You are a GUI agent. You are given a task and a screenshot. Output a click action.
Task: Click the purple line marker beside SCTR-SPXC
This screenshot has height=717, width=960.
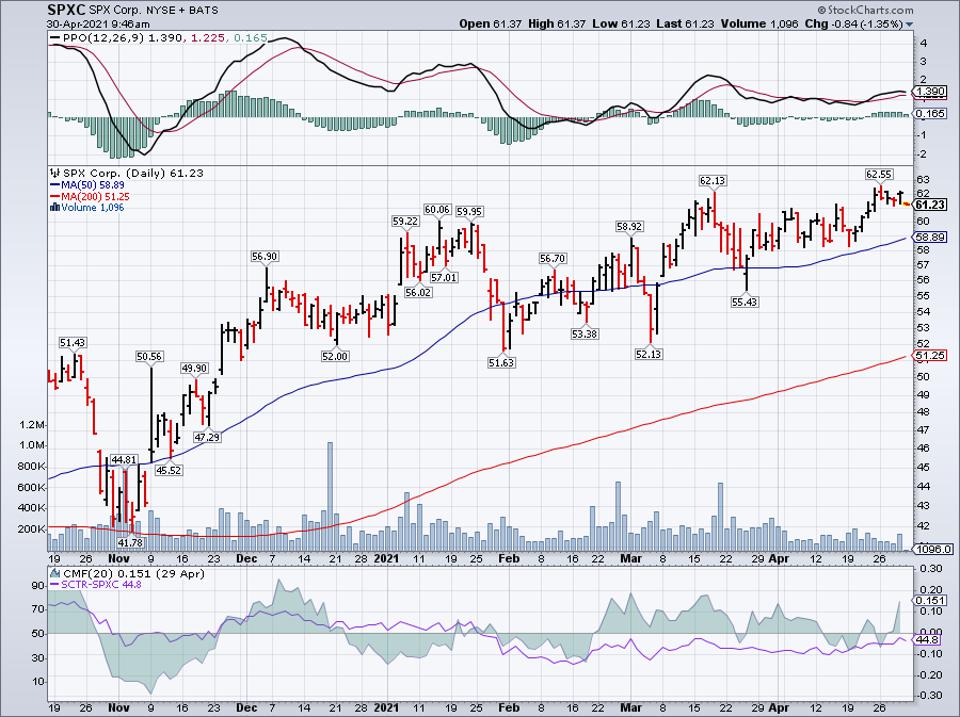click(x=56, y=584)
